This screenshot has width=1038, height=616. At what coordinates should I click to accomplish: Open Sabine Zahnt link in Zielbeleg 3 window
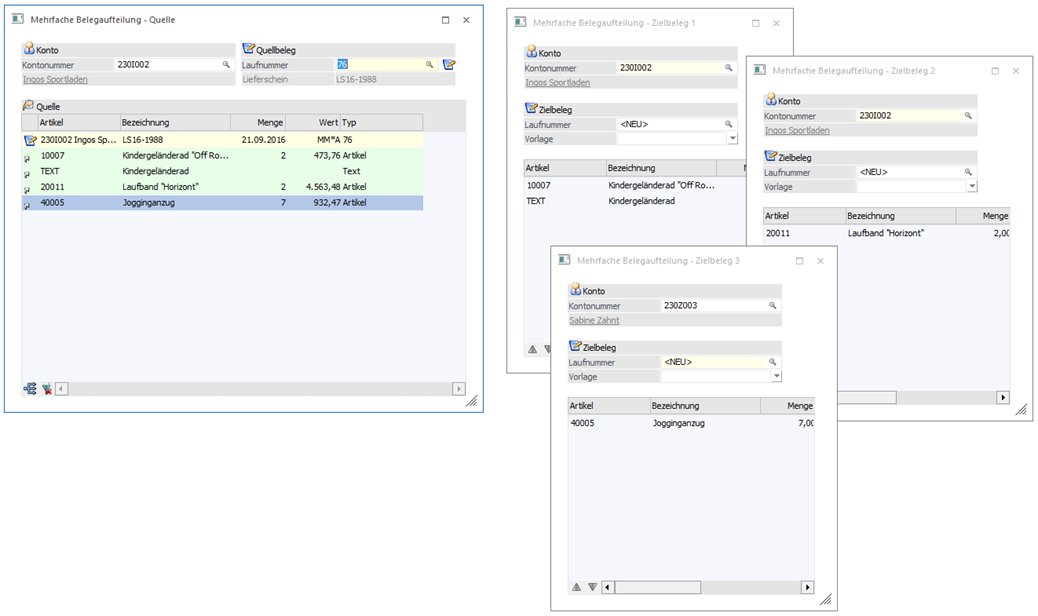(x=594, y=320)
